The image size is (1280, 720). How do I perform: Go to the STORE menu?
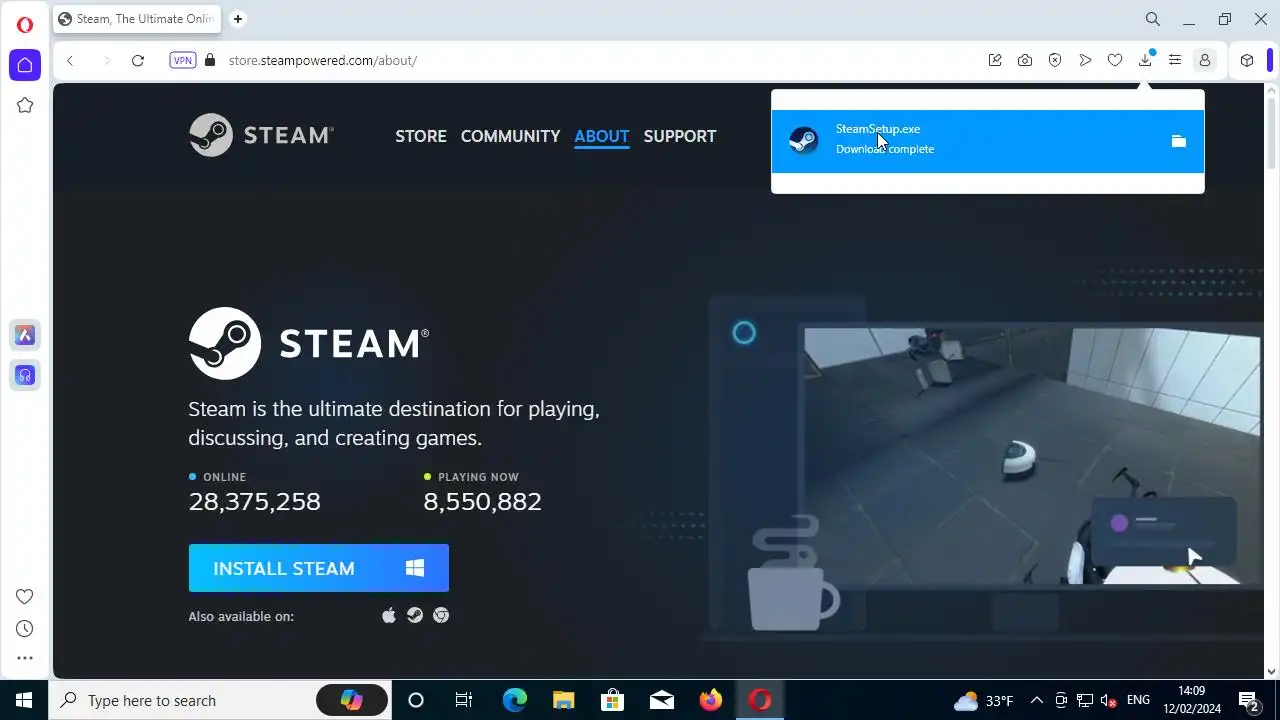[421, 136]
